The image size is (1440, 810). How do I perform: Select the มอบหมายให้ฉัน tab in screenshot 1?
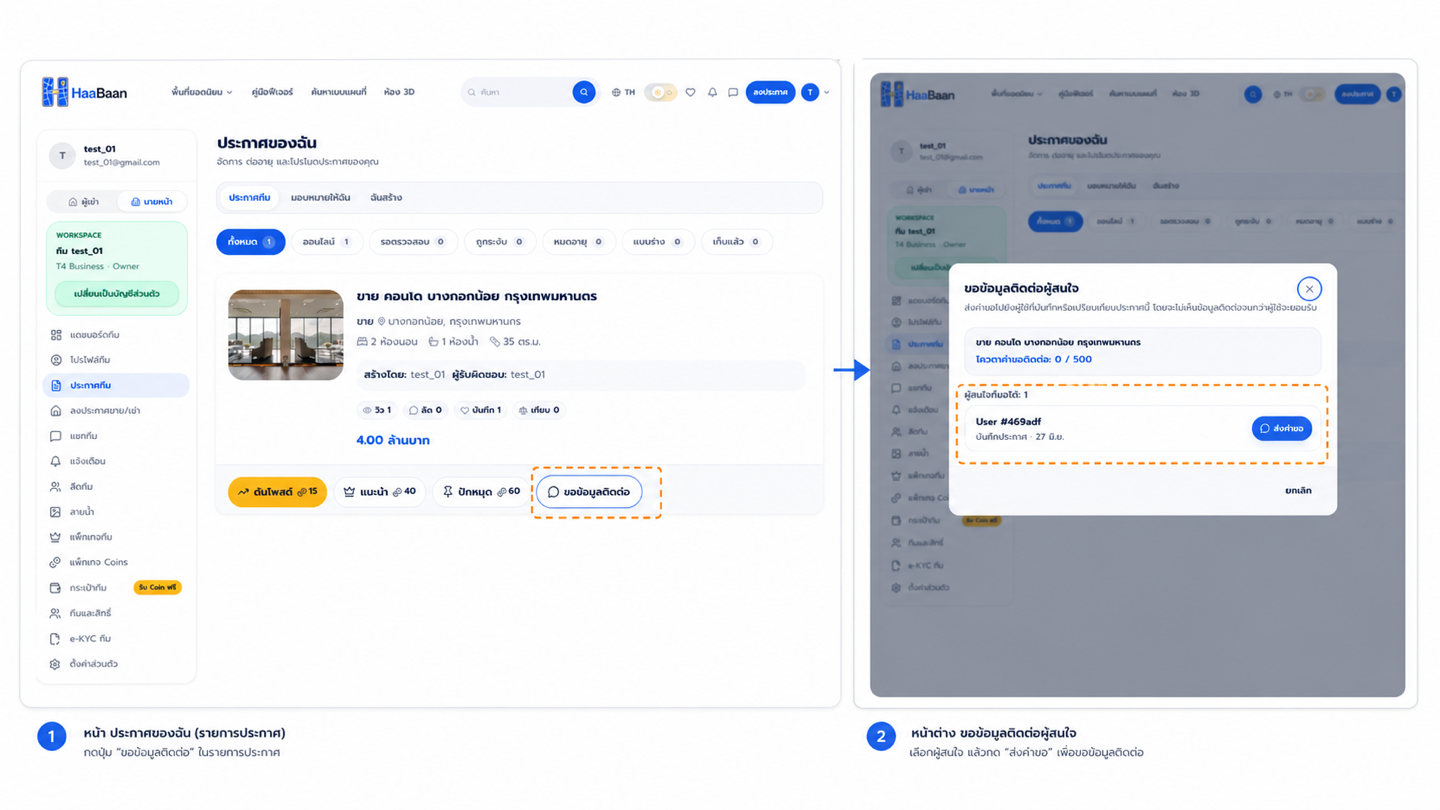(x=320, y=198)
